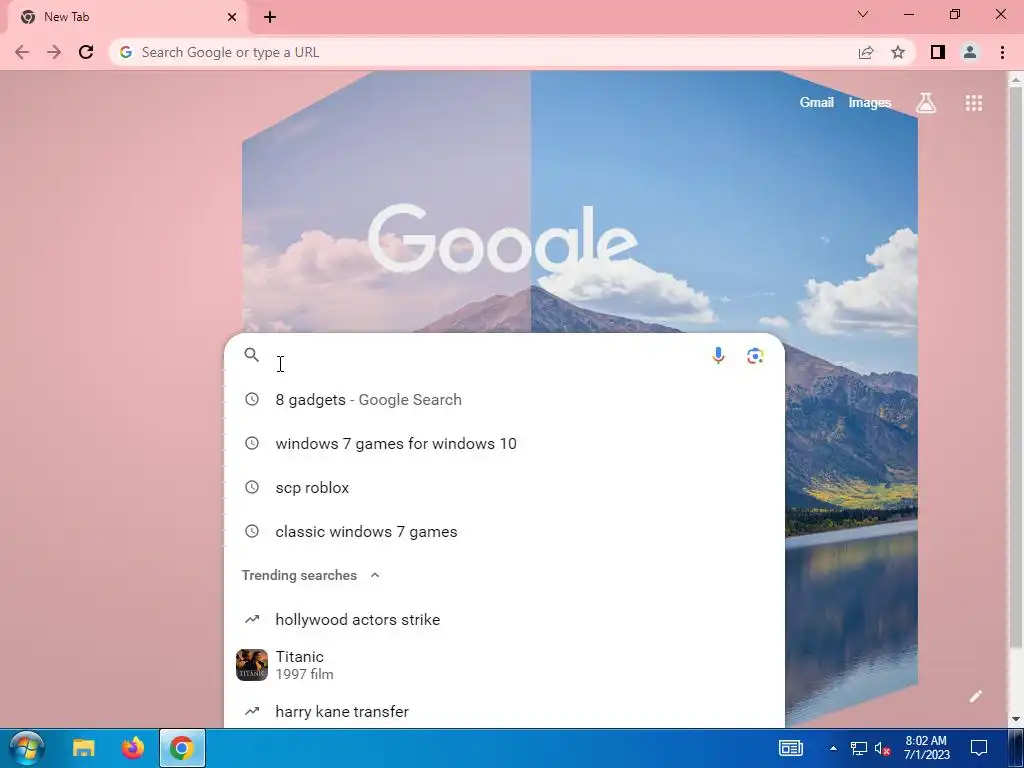Open the notification center icon

(979, 748)
